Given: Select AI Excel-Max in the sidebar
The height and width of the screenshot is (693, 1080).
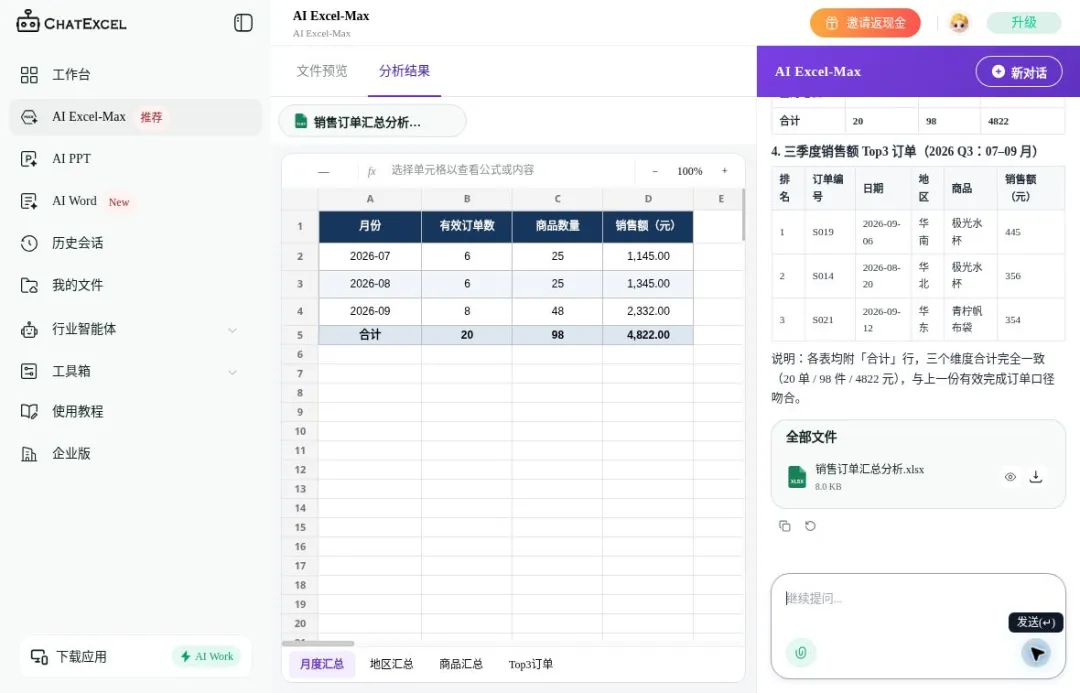Looking at the screenshot, I should pyautogui.click(x=135, y=117).
